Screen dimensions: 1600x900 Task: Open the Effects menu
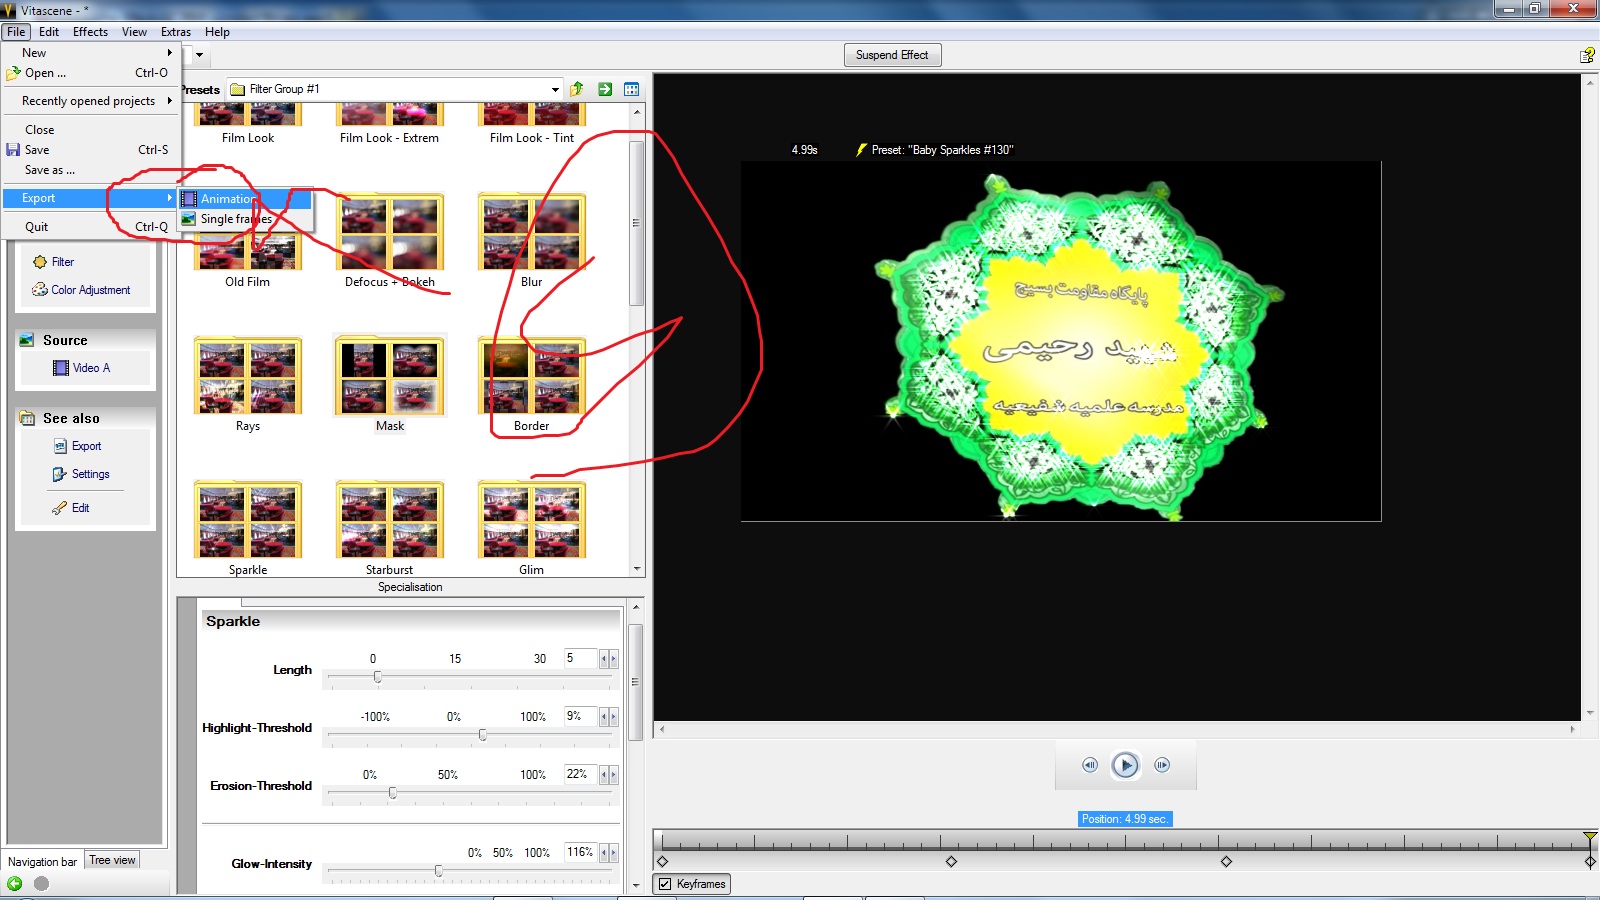(90, 32)
